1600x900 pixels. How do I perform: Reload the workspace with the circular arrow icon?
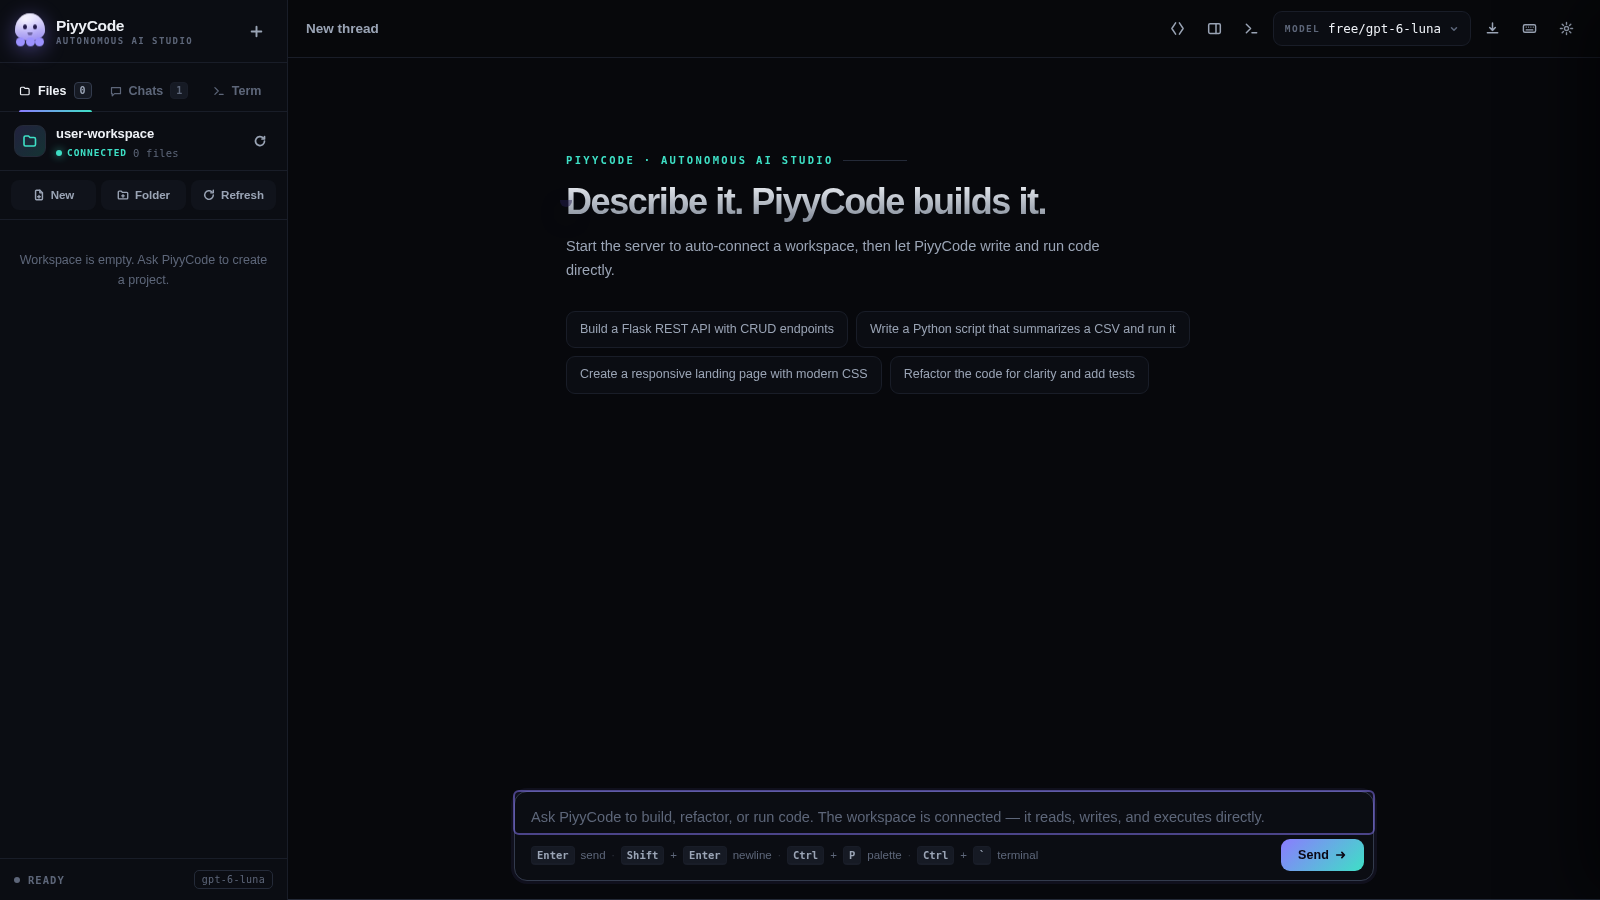click(x=260, y=141)
